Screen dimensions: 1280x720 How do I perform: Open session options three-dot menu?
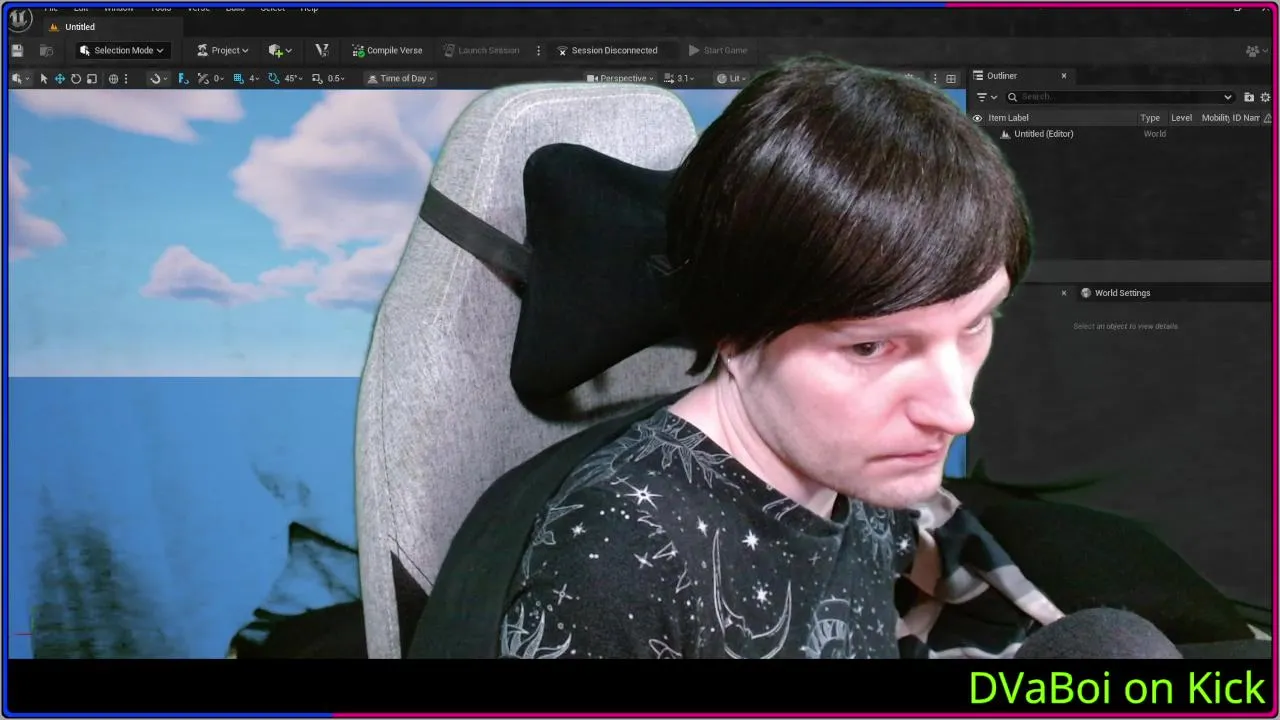pos(538,50)
